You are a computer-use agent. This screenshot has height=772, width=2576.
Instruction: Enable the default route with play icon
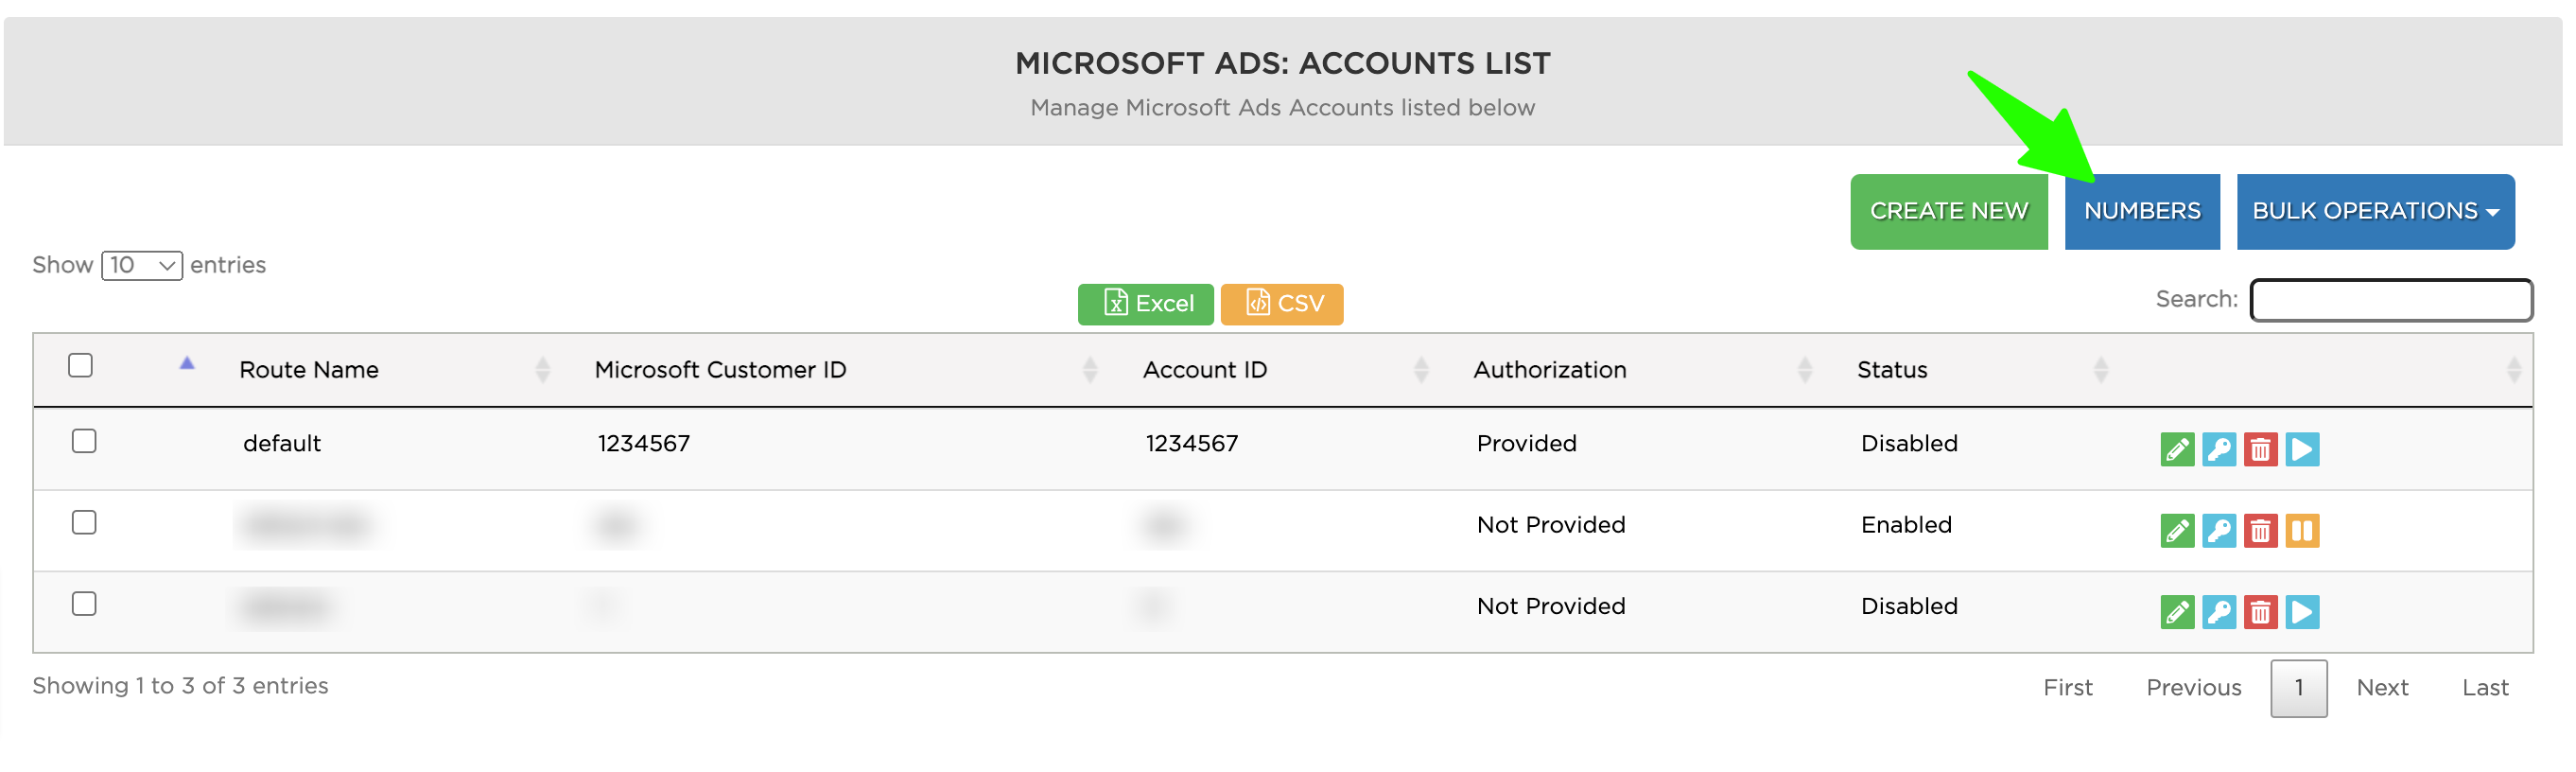[2301, 450]
